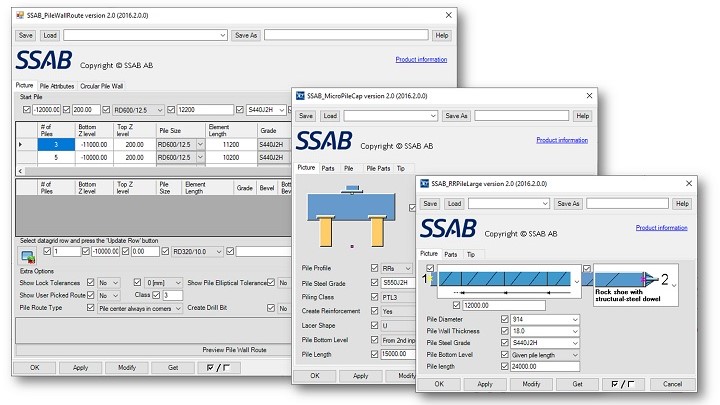This screenshot has height=405, width=720.
Task: Toggle check/uncheck all button in PileWallRoute
Action: pyautogui.click(x=218, y=367)
